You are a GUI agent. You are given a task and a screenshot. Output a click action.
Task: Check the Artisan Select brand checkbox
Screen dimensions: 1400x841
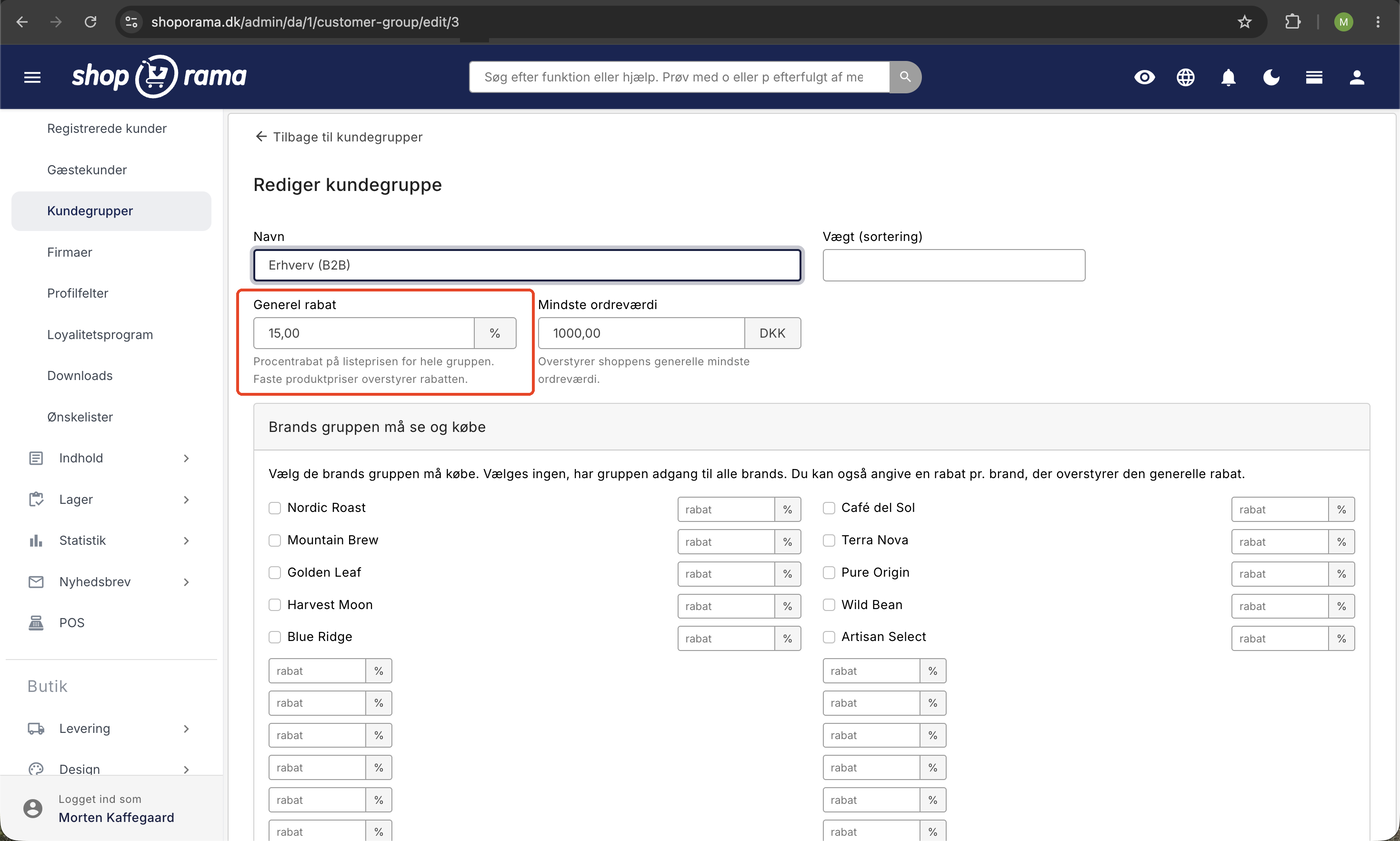[x=829, y=637]
